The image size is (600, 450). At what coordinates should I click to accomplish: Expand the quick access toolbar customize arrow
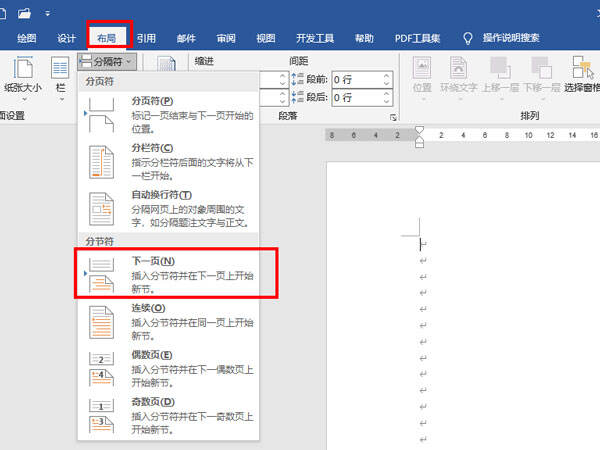(47, 13)
